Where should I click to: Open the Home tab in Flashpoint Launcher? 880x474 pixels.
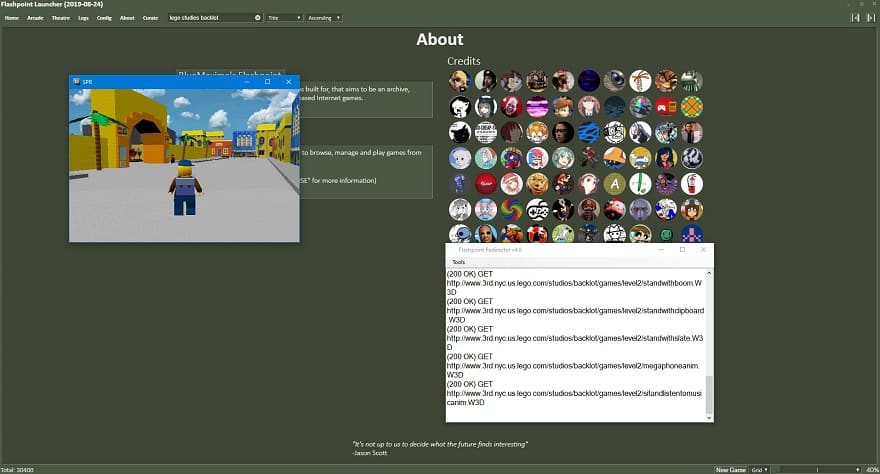click(12, 18)
